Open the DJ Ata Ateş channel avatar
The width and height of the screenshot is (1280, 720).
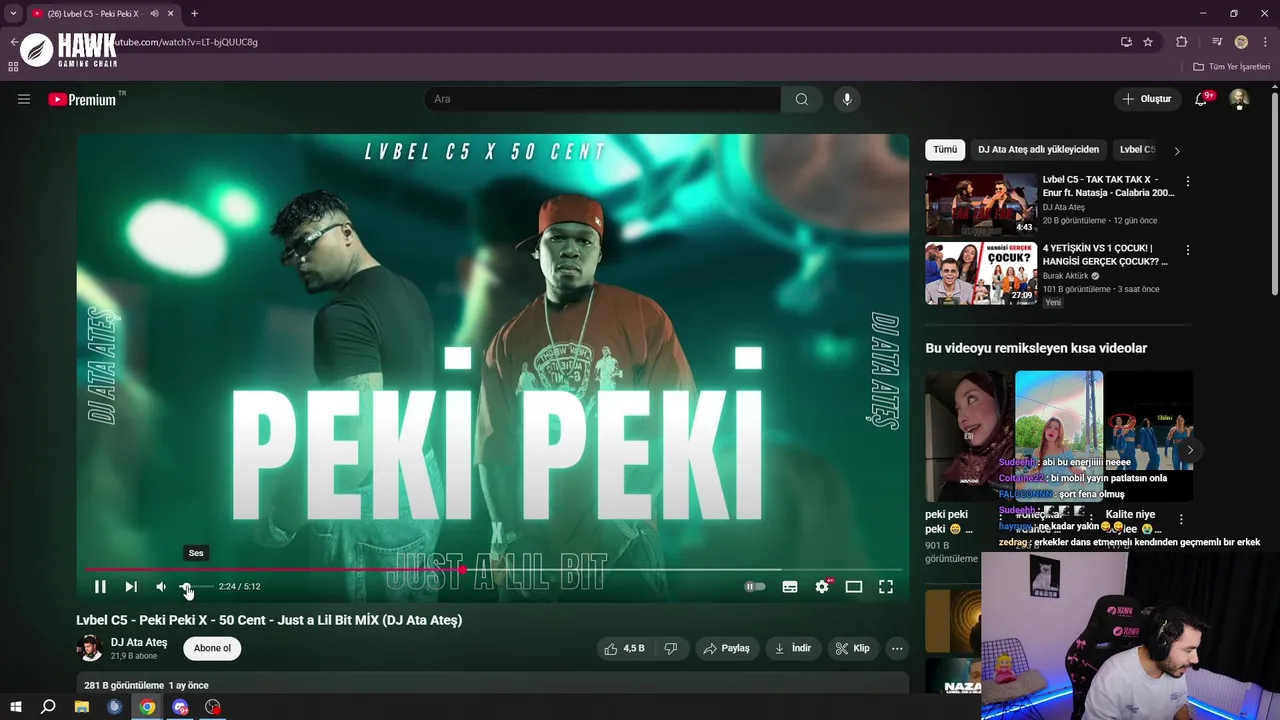[x=90, y=648]
